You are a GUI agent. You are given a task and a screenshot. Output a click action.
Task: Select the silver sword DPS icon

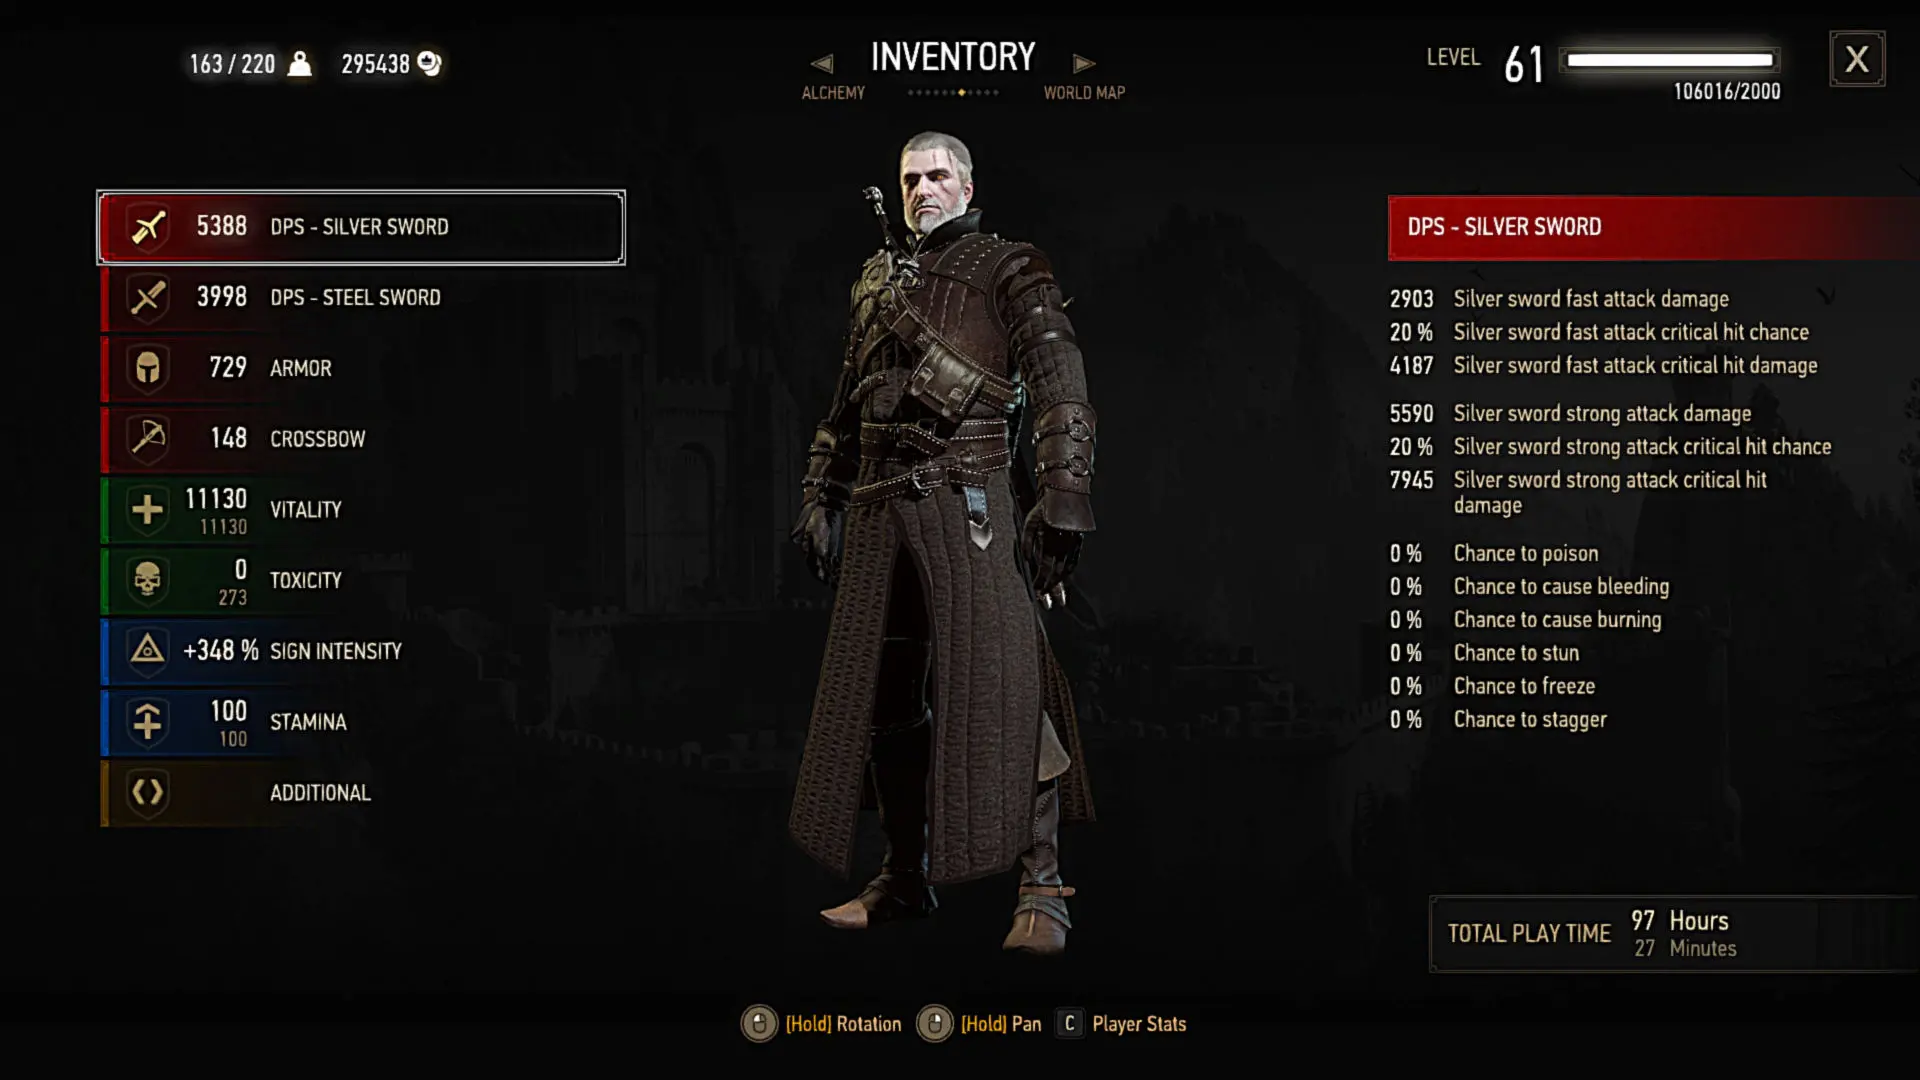tap(148, 227)
